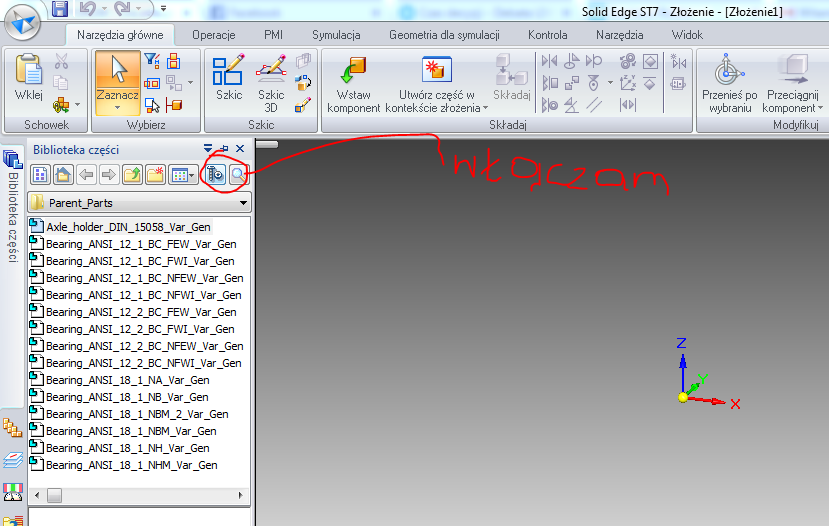The image size is (829, 526).
Task: Click the file list scroll right arrow
Action: coord(241,495)
